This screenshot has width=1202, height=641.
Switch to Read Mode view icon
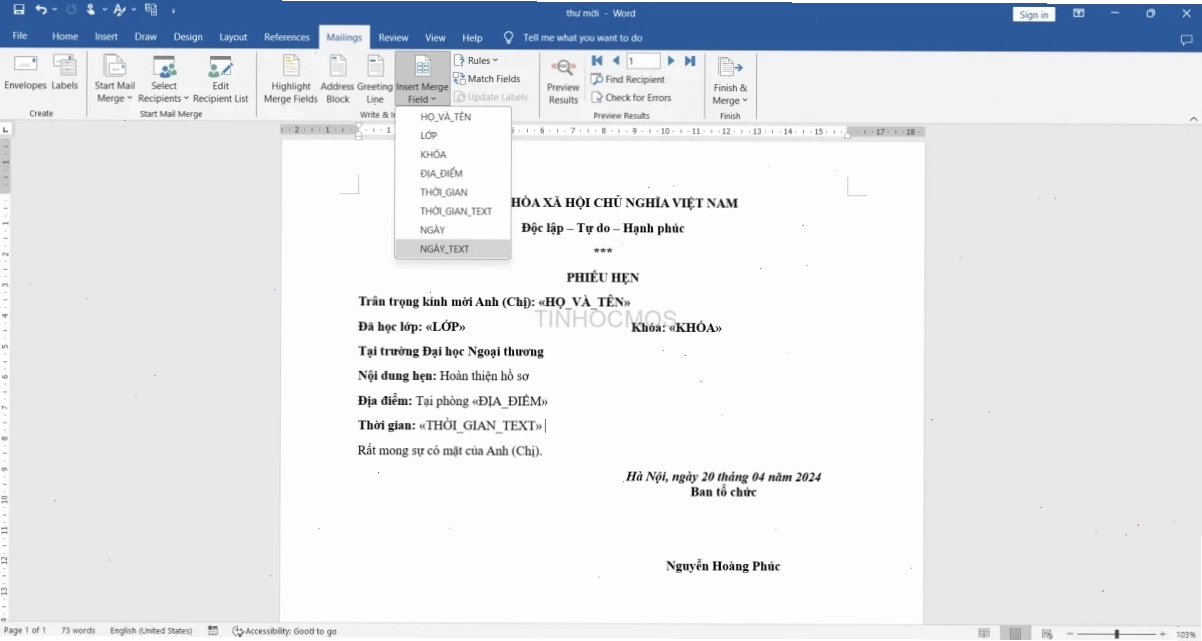coord(984,632)
